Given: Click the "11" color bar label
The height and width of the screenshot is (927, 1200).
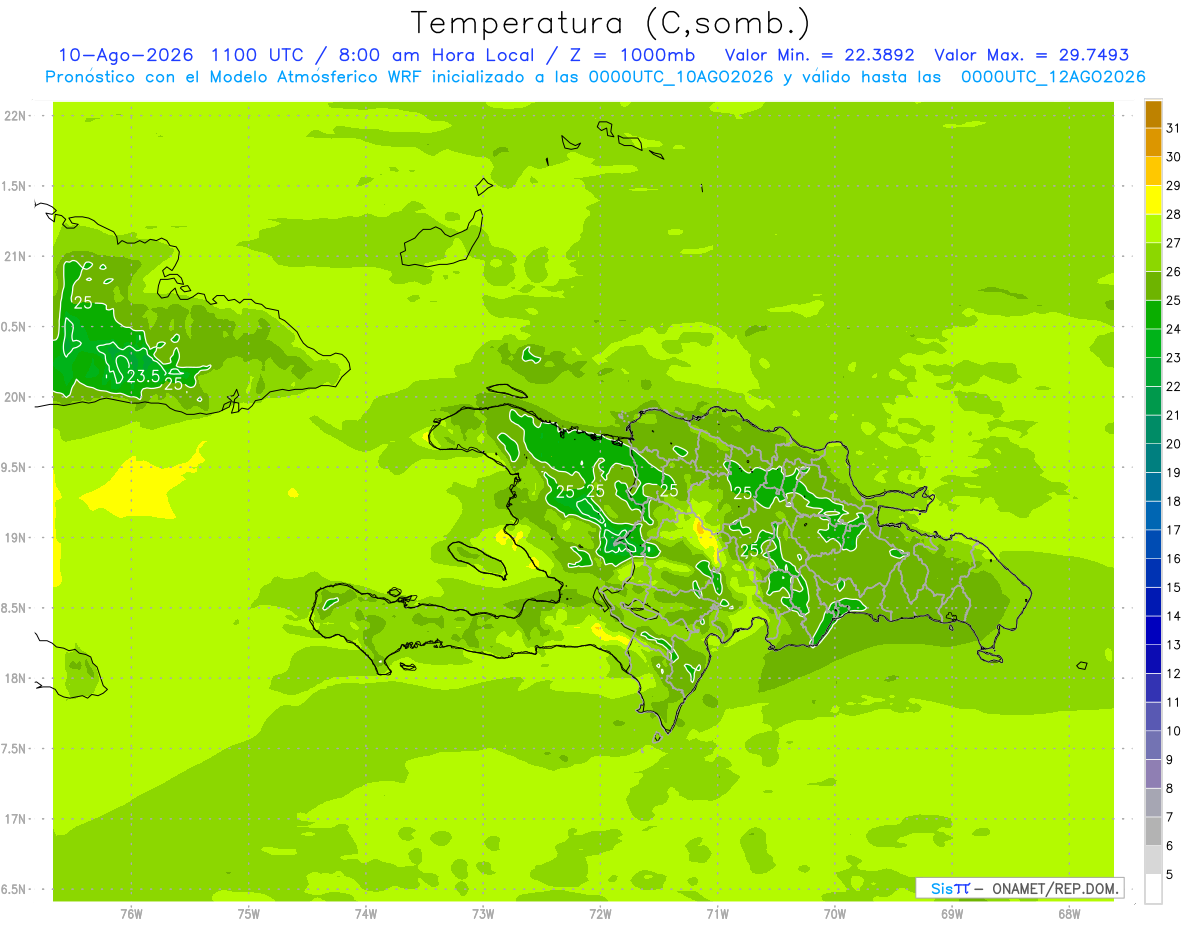Looking at the screenshot, I should coord(1173,702).
